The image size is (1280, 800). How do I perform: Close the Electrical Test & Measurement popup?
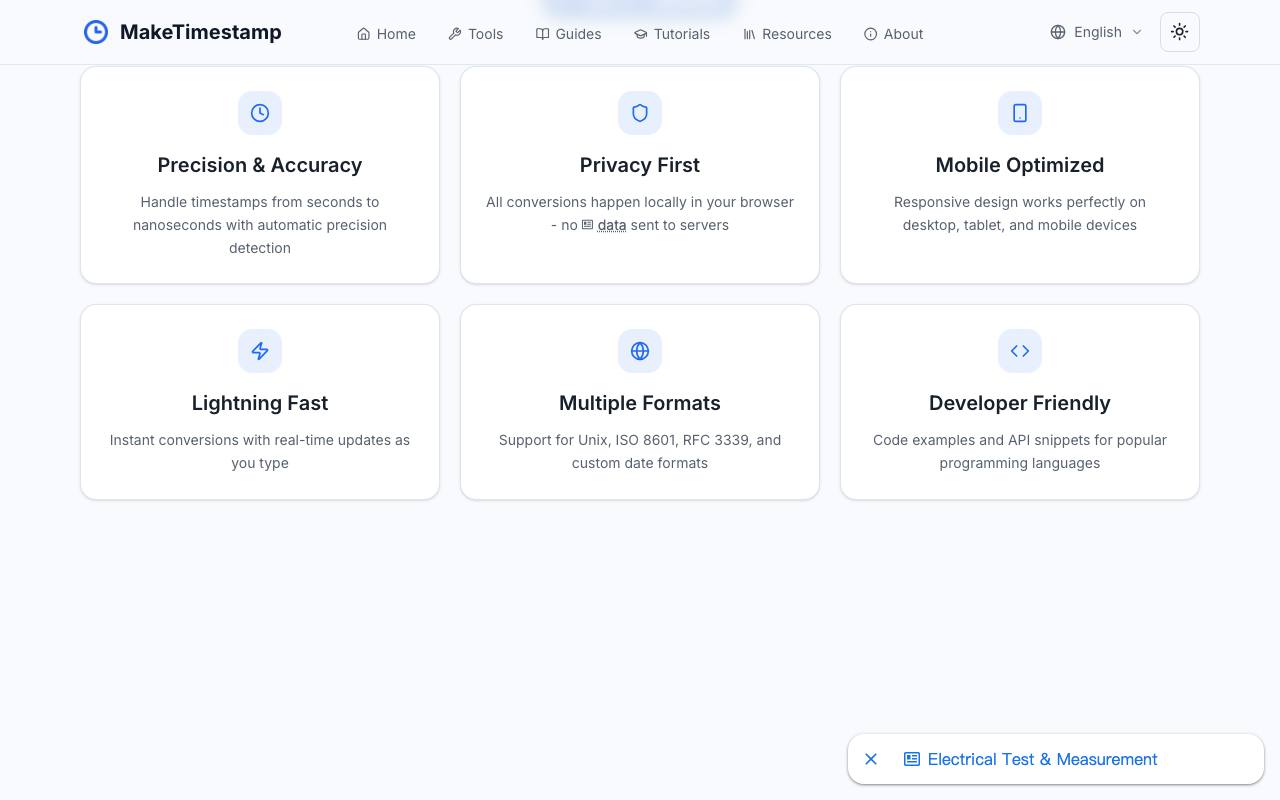tap(871, 759)
